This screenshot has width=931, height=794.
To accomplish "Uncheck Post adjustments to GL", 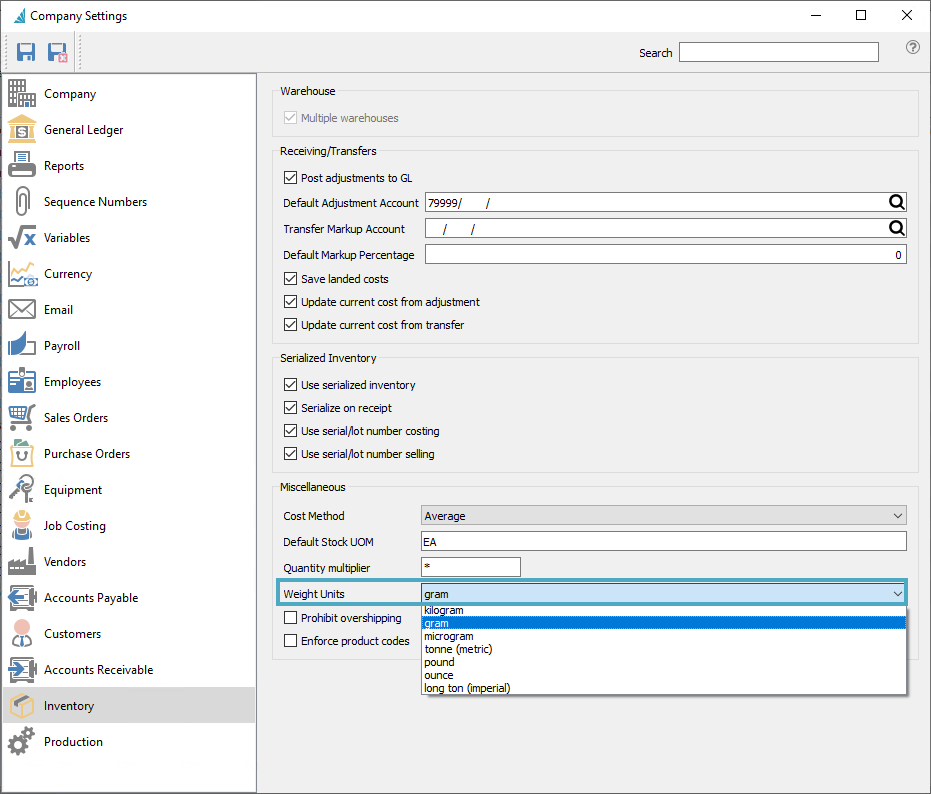I will click(x=291, y=178).
